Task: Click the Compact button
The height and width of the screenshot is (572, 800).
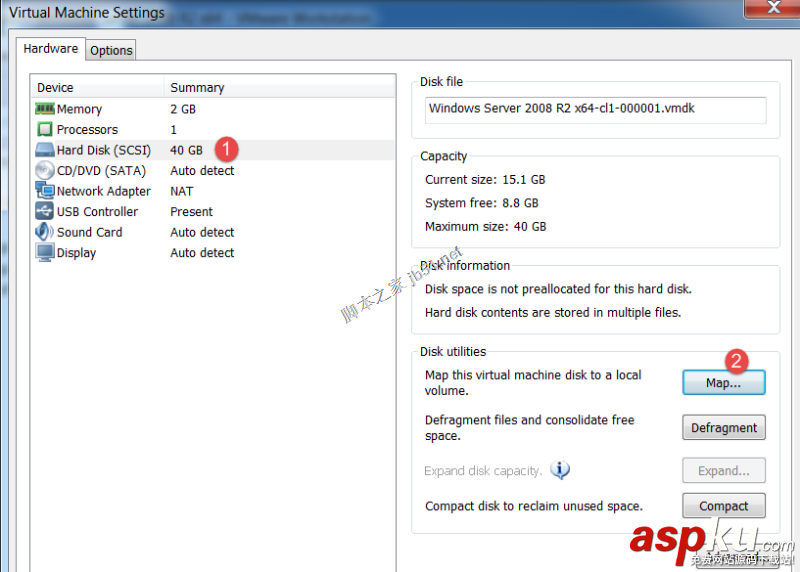Action: click(723, 506)
